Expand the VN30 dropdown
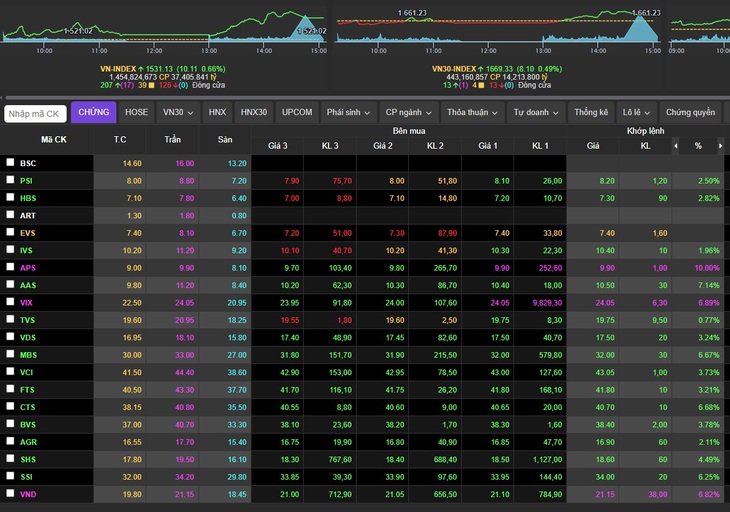The image size is (730, 512). pos(178,113)
